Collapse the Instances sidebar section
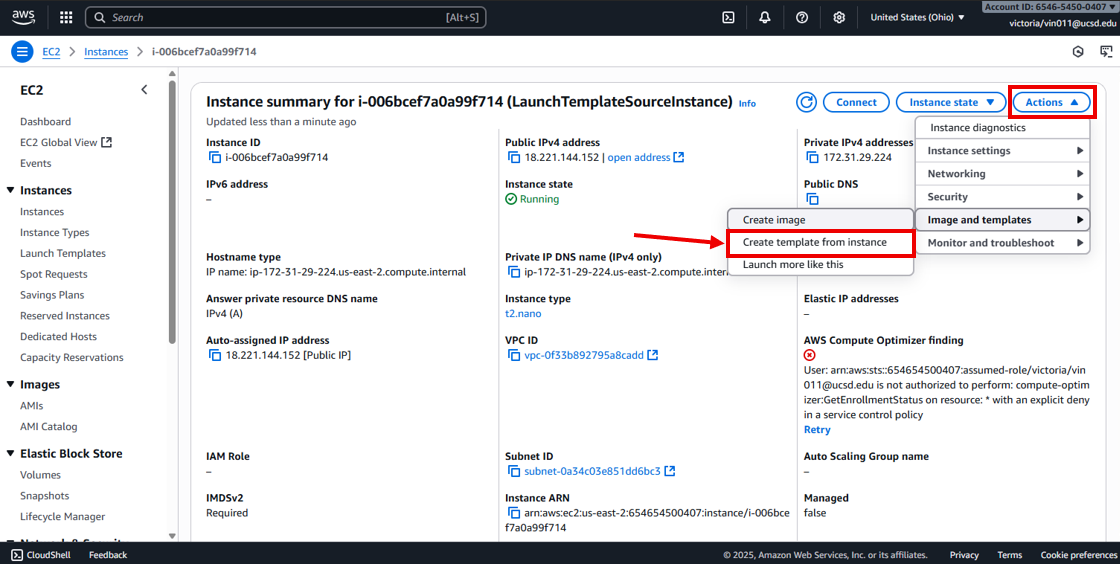This screenshot has height=564, width=1120. tap(10, 190)
